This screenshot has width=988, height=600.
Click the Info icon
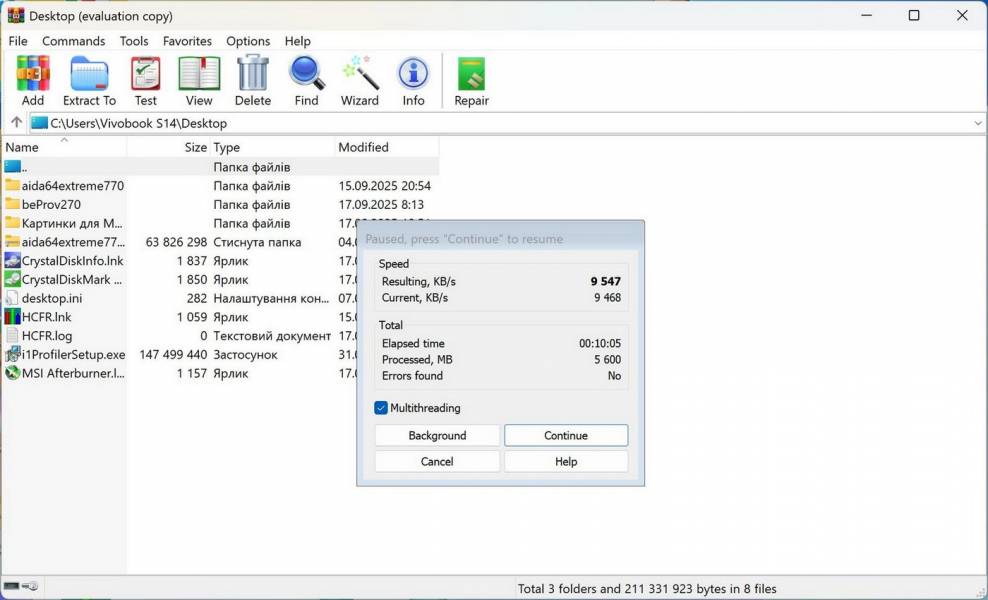413,80
